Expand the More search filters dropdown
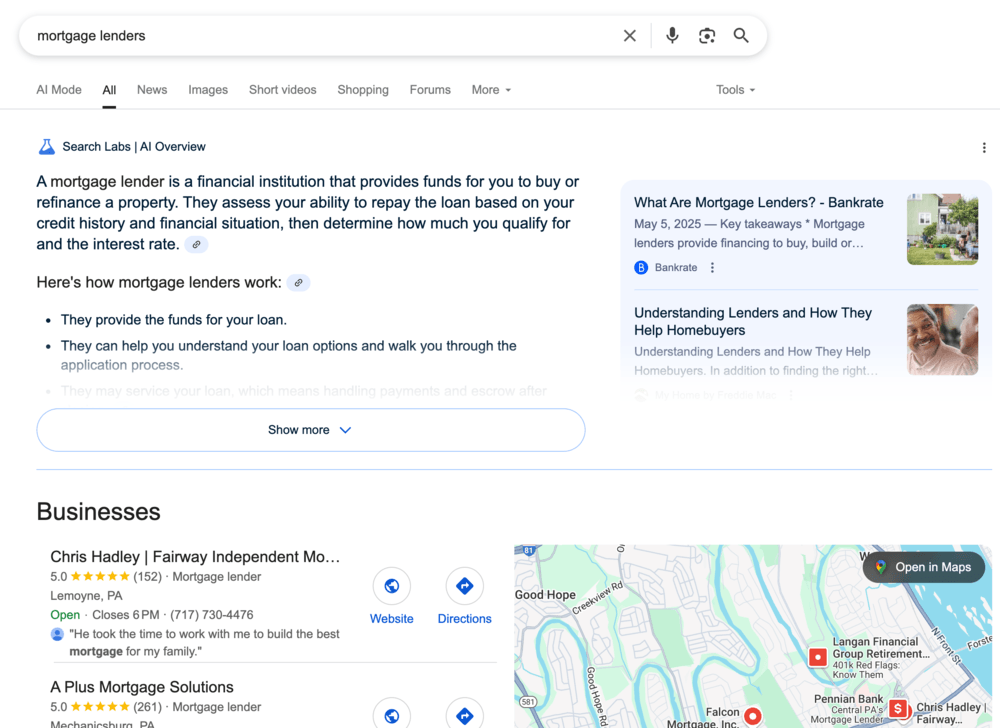The height and width of the screenshot is (728, 1000). pos(491,90)
